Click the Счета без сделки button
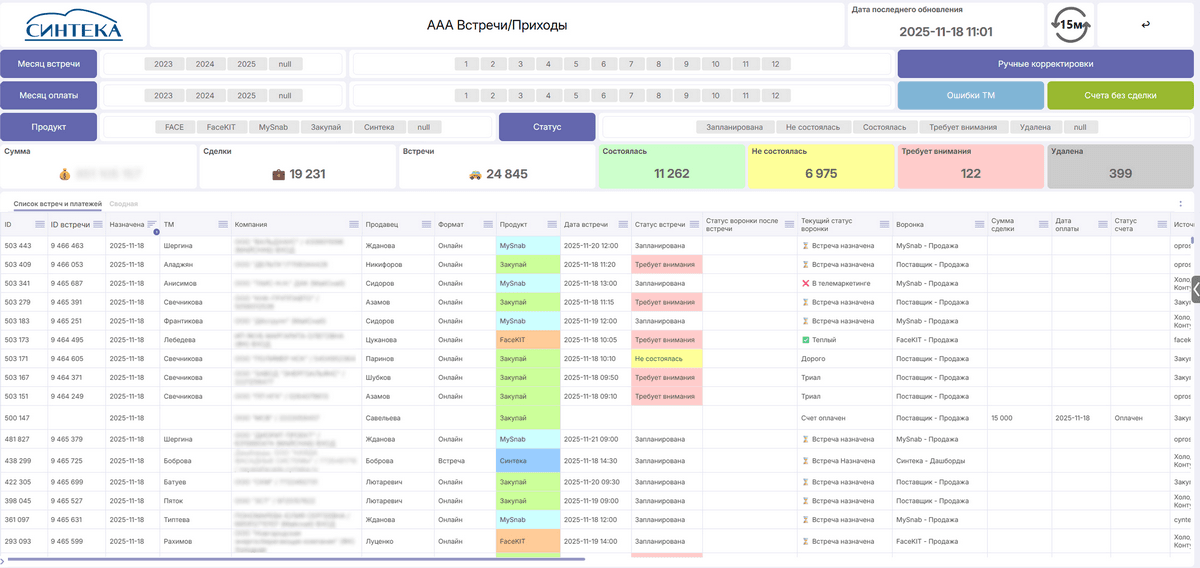The image size is (1200, 568). (x=1120, y=96)
